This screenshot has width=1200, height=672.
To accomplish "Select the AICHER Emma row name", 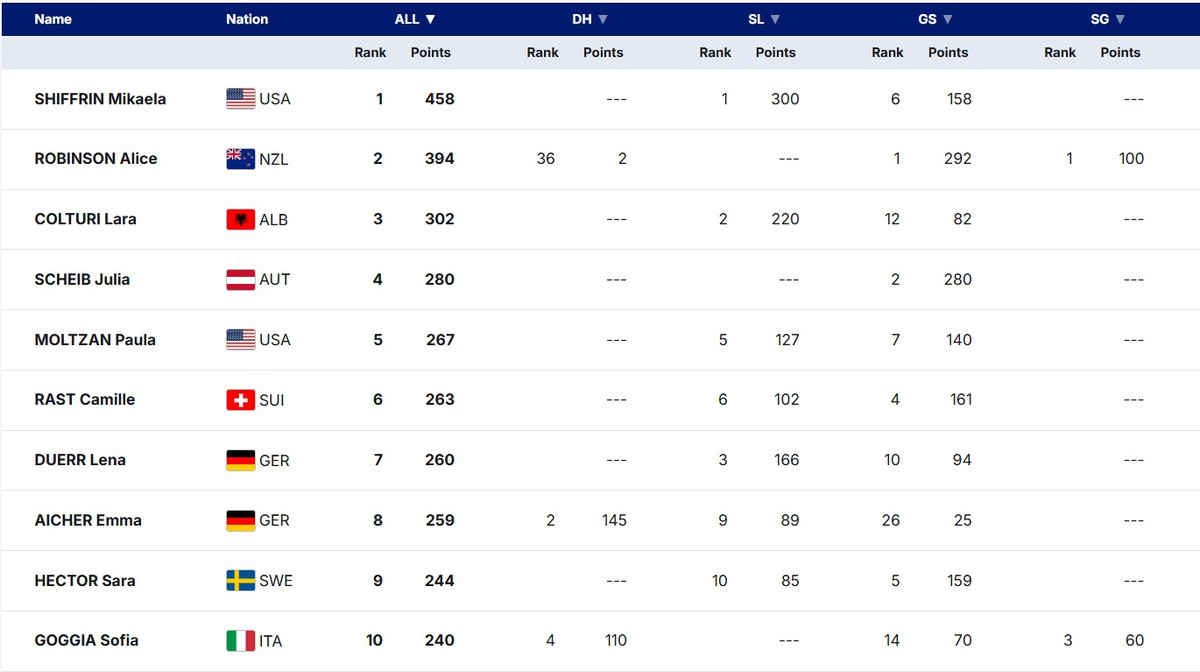I will pyautogui.click(x=88, y=520).
